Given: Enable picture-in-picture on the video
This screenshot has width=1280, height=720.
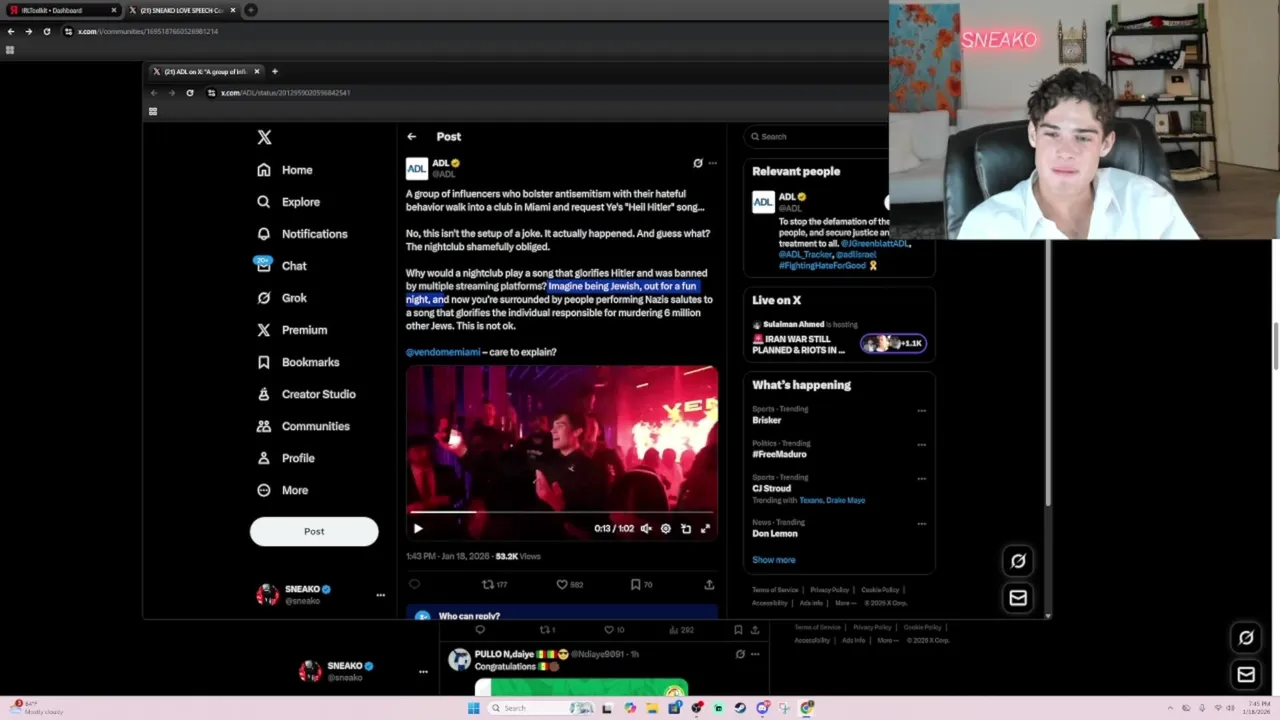Looking at the screenshot, I should 686,529.
